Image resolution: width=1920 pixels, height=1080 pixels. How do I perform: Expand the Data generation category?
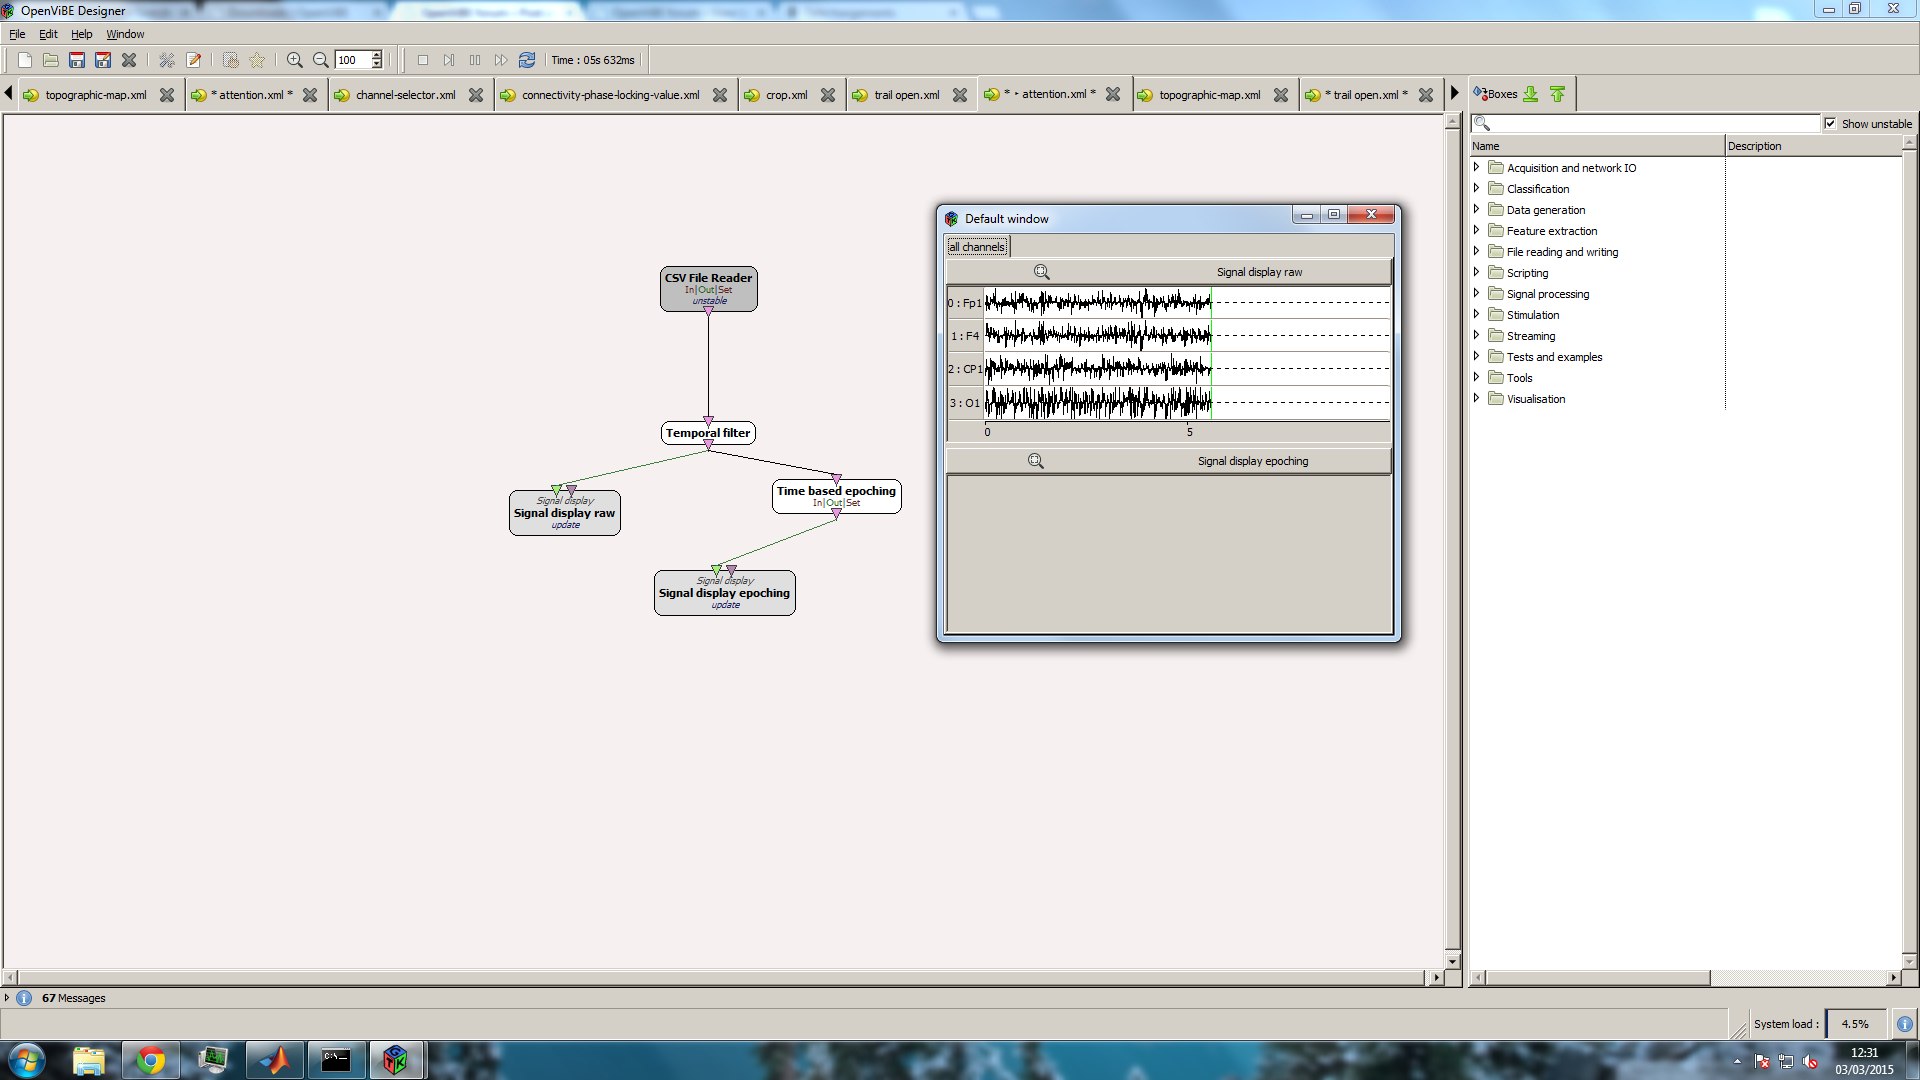1476,209
